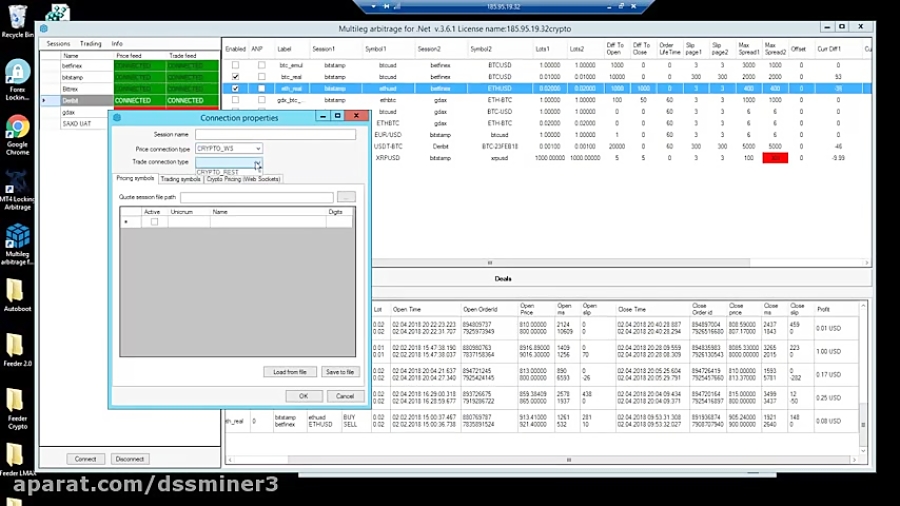900x506 pixels.
Task: Select the bitfinex session row
Action: 129,66
